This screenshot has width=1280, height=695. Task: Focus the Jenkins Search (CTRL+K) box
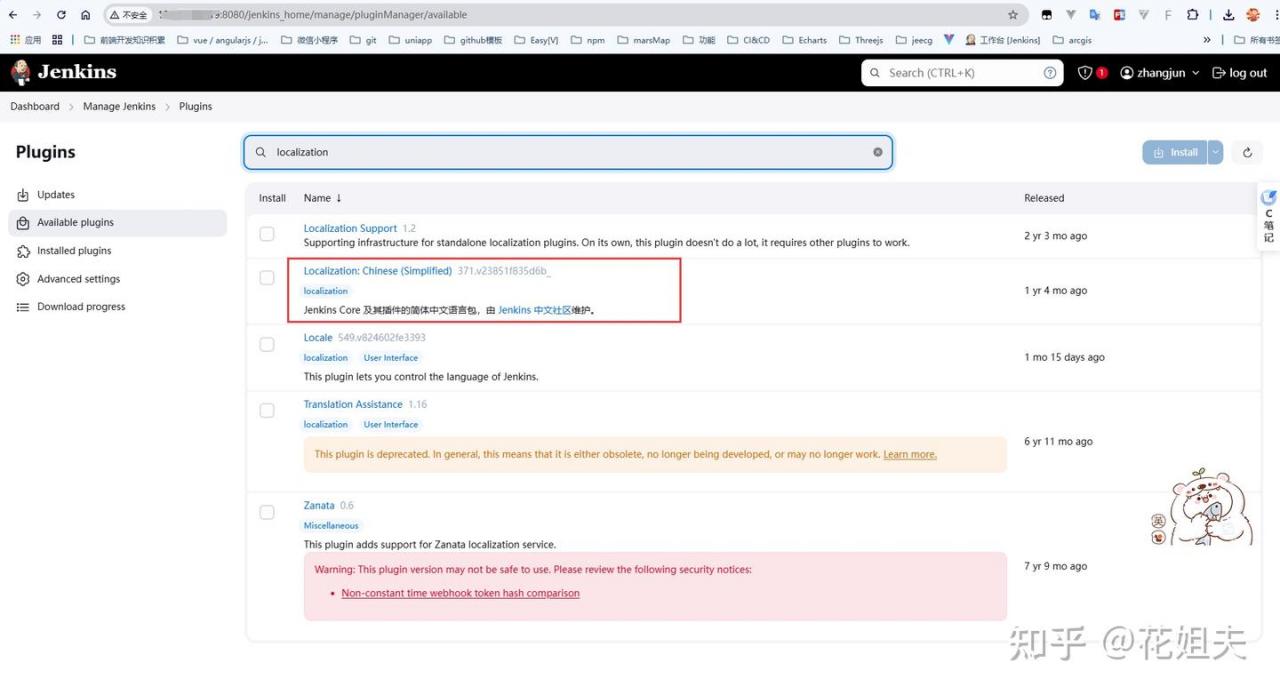963,73
